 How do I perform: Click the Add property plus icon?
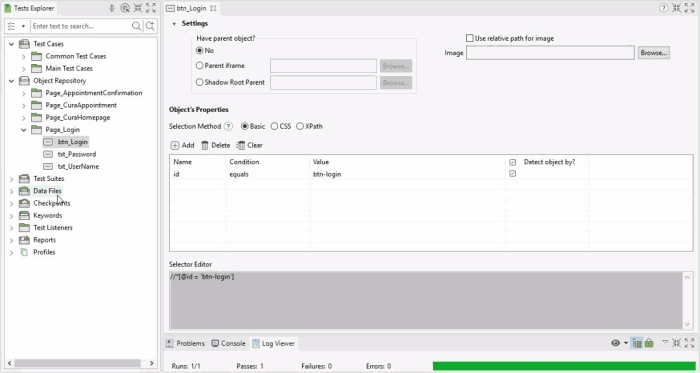[x=175, y=145]
